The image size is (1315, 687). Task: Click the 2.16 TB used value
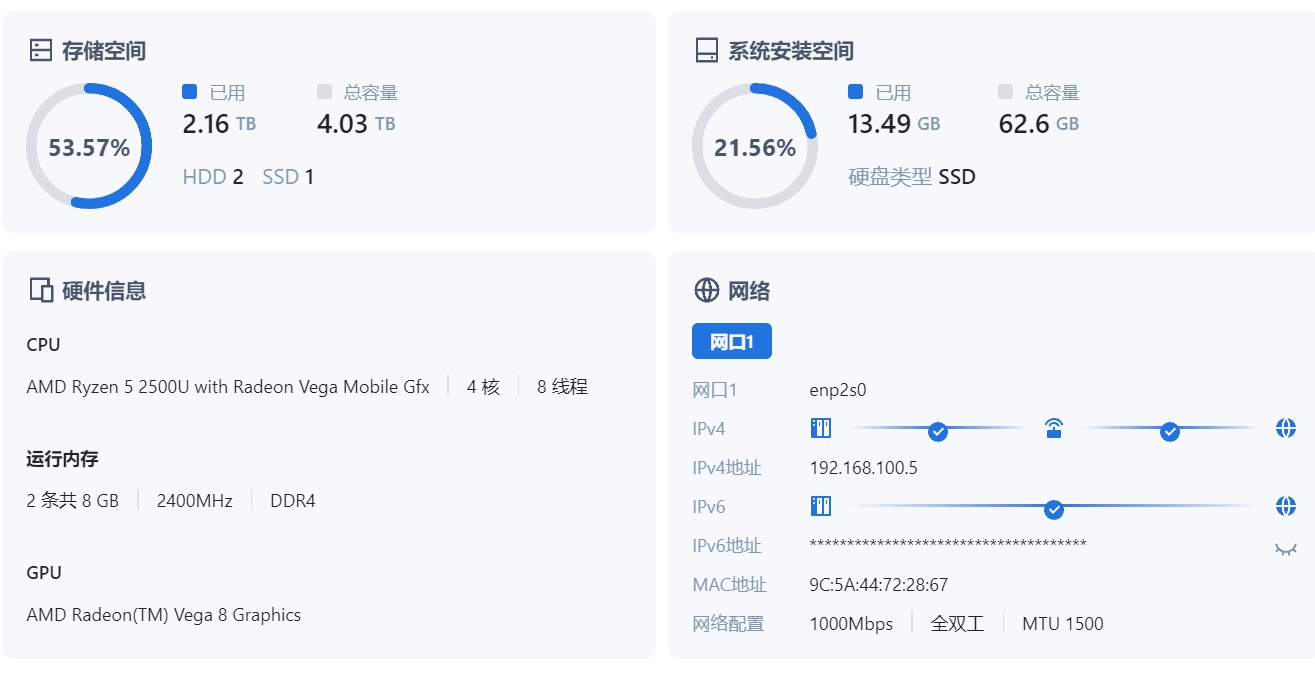tap(219, 124)
